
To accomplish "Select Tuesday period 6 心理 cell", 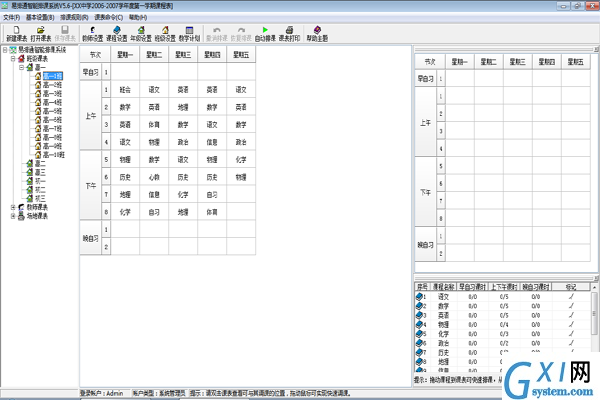I will 154,177.
